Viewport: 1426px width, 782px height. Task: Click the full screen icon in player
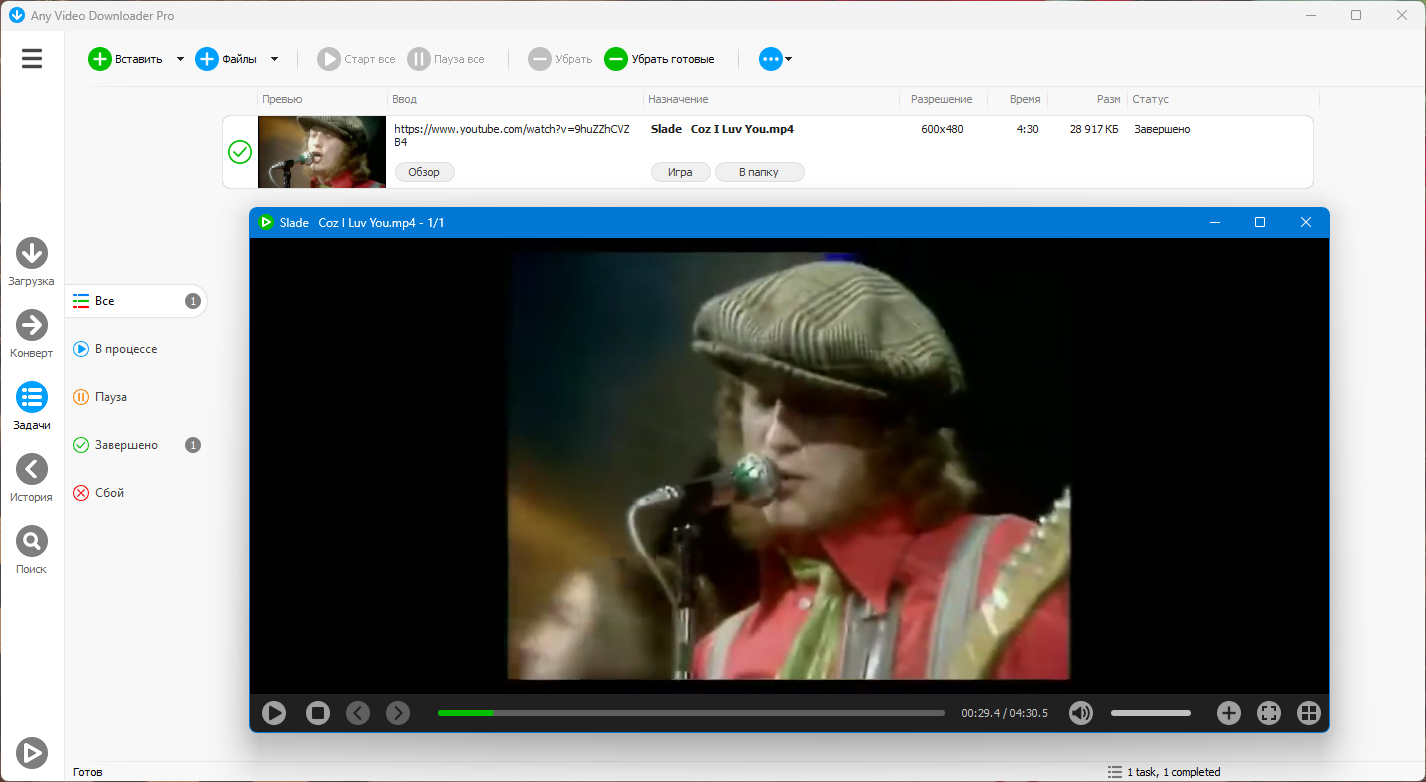pyautogui.click(x=1269, y=713)
